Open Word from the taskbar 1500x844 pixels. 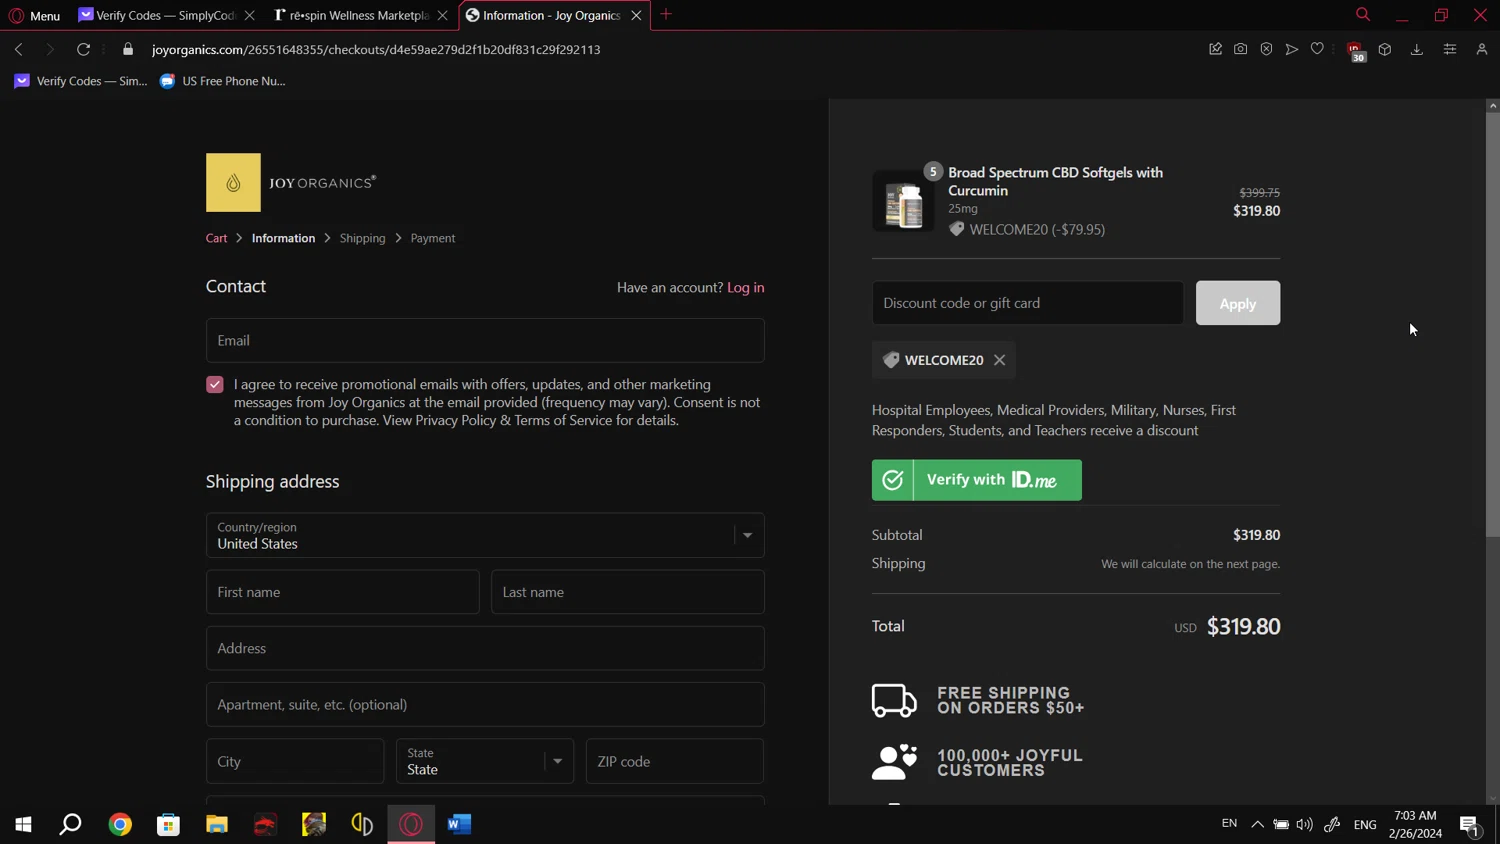[459, 824]
